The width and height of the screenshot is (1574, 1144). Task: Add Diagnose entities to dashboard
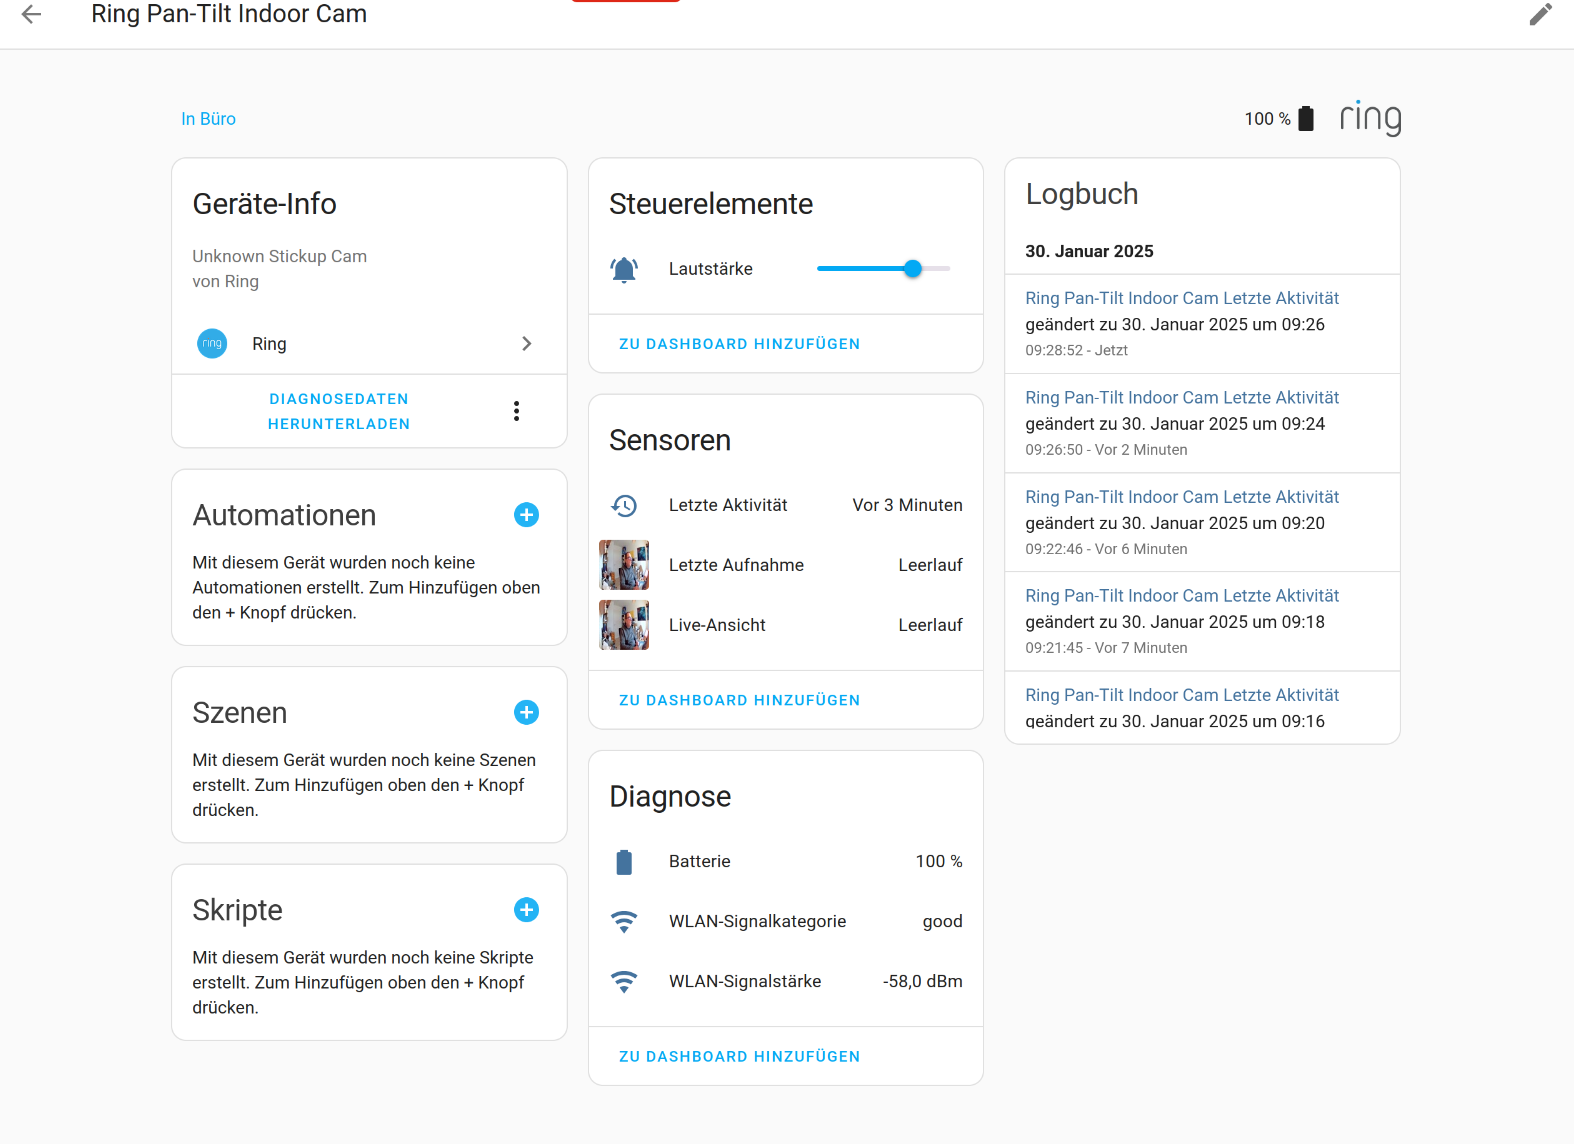pyautogui.click(x=740, y=1056)
